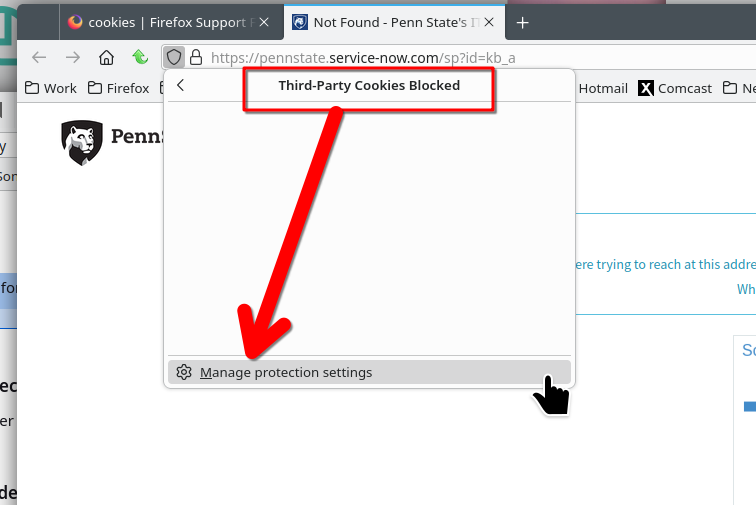The image size is (756, 505).
Task: Navigate forward with the forward arrow
Action: click(x=73, y=57)
